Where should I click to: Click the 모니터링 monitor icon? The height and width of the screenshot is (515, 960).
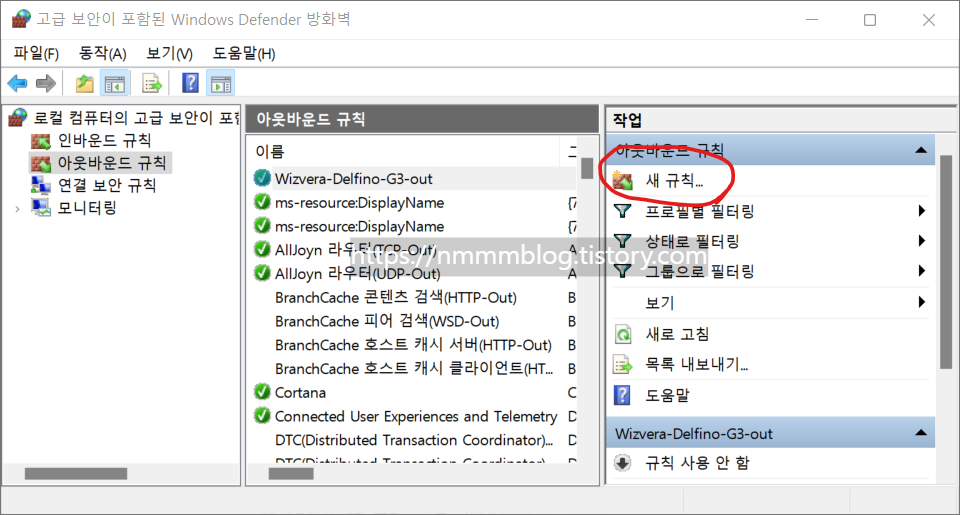click(x=41, y=208)
